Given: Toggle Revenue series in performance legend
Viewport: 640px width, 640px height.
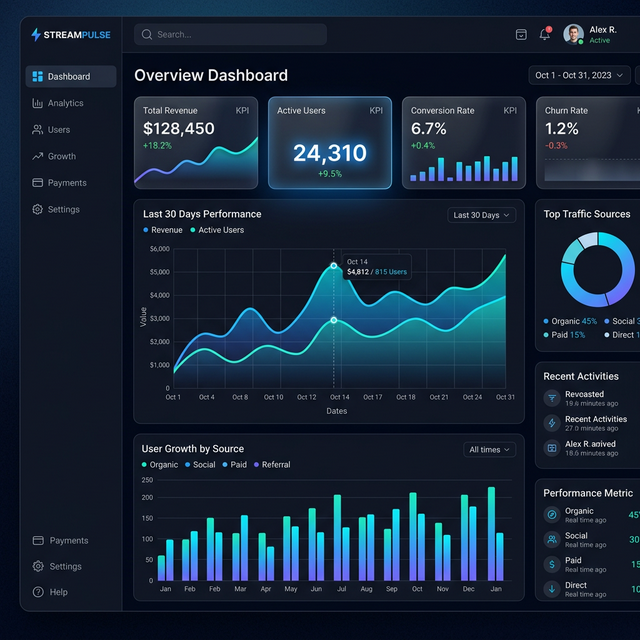Looking at the screenshot, I should tap(163, 230).
